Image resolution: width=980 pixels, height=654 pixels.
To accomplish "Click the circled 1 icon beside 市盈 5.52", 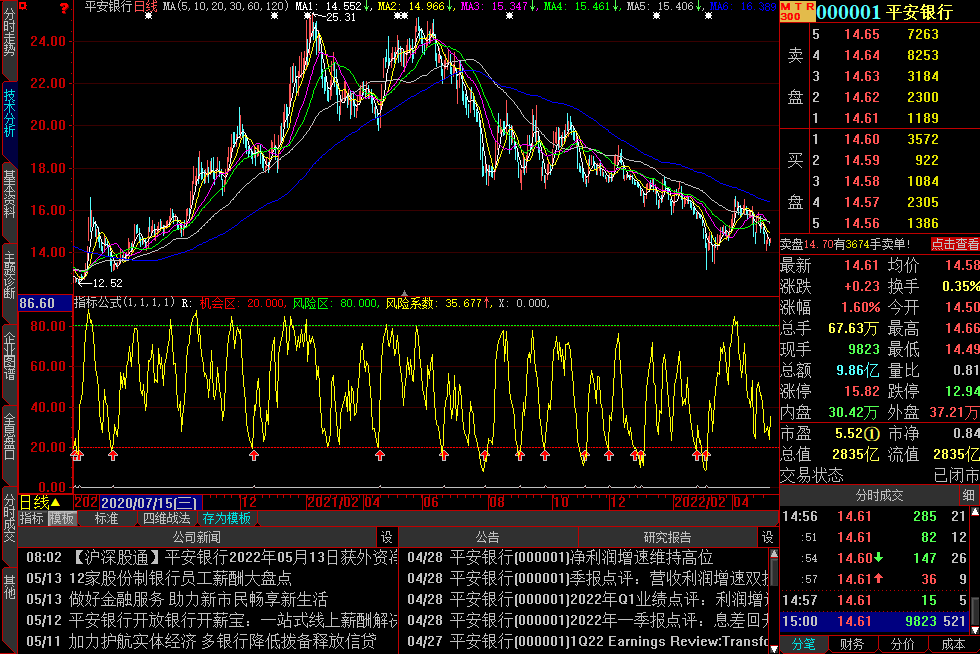I will (x=872, y=433).
